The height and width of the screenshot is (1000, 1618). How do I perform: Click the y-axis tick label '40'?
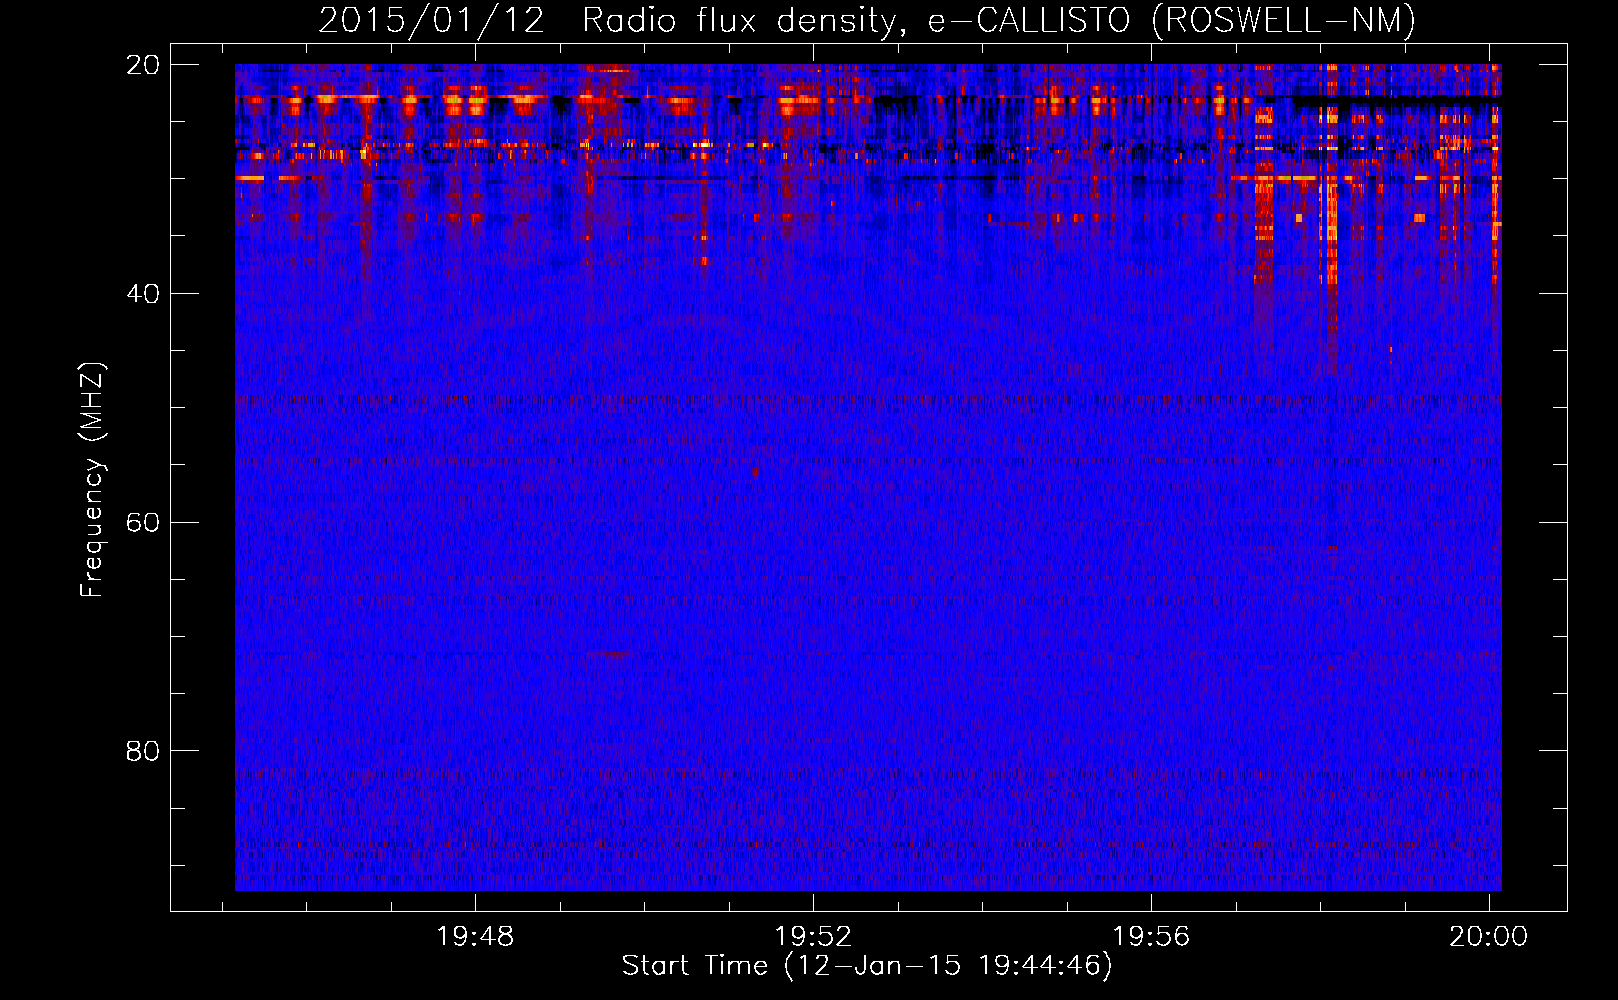click(x=143, y=294)
